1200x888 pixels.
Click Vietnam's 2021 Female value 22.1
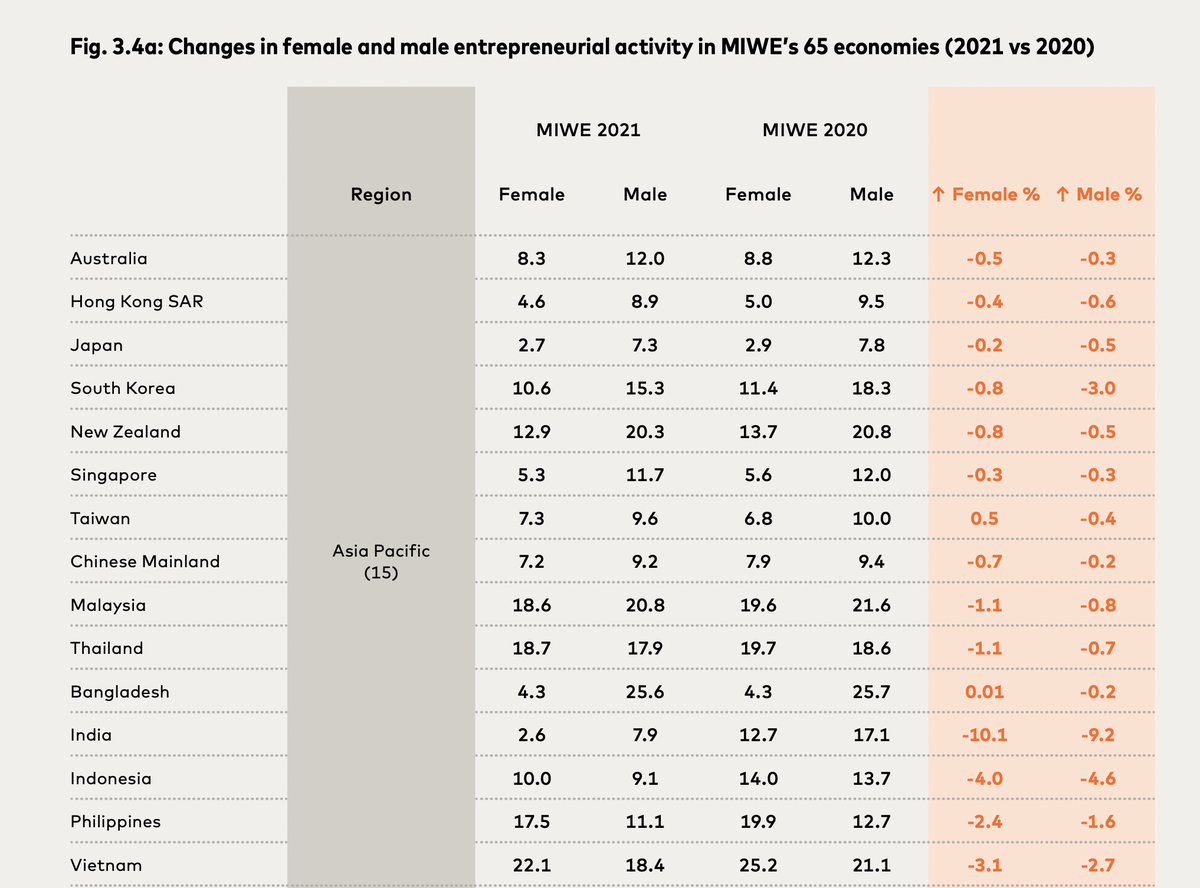coord(532,865)
